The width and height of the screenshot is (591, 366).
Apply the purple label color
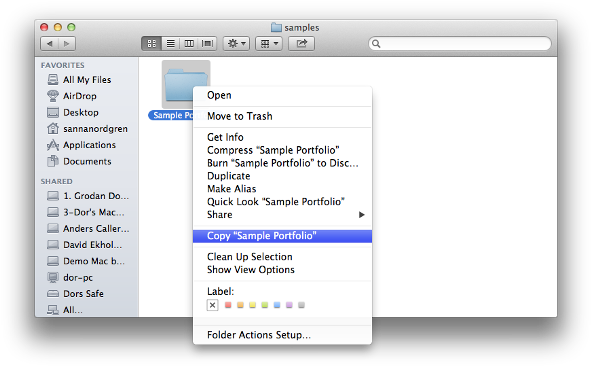tap(289, 305)
